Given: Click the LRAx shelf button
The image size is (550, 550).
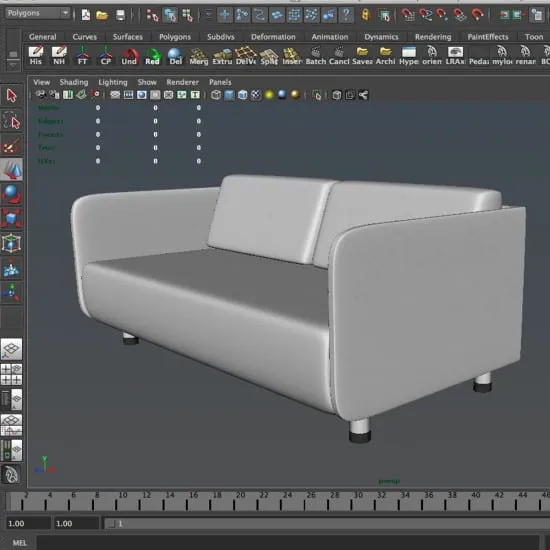Looking at the screenshot, I should [x=455, y=55].
